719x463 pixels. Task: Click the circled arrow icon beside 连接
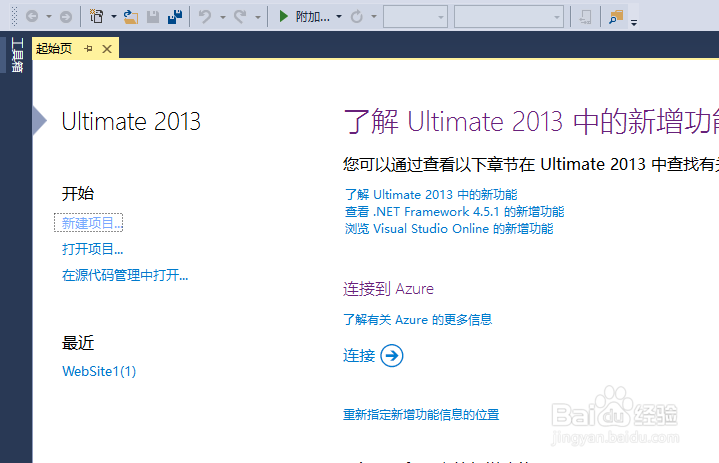coord(392,355)
